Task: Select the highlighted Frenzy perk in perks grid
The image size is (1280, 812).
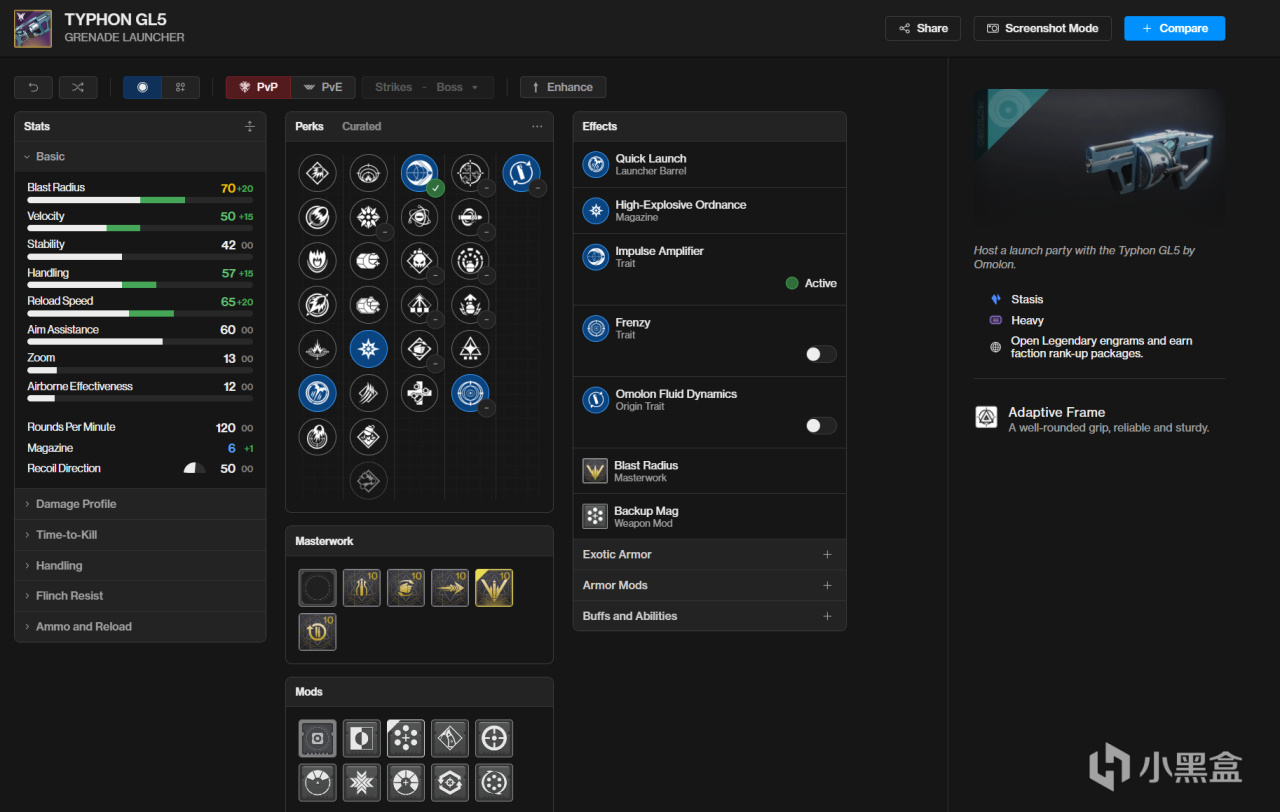Action: point(470,393)
